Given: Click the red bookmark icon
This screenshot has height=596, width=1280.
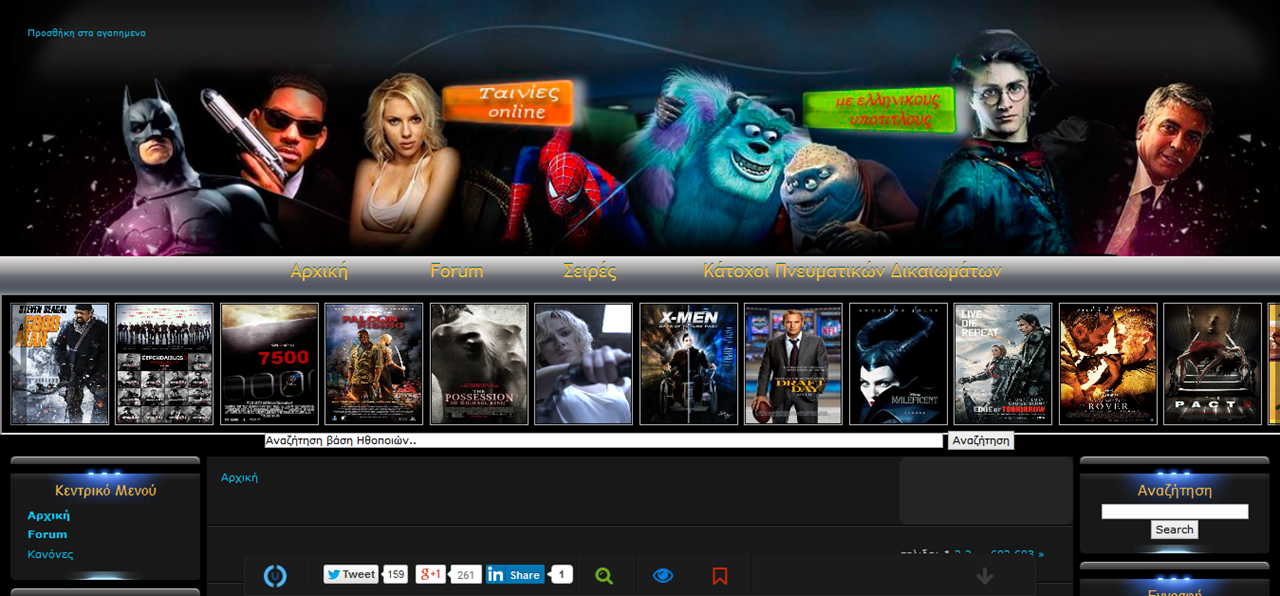Looking at the screenshot, I should point(720,576).
